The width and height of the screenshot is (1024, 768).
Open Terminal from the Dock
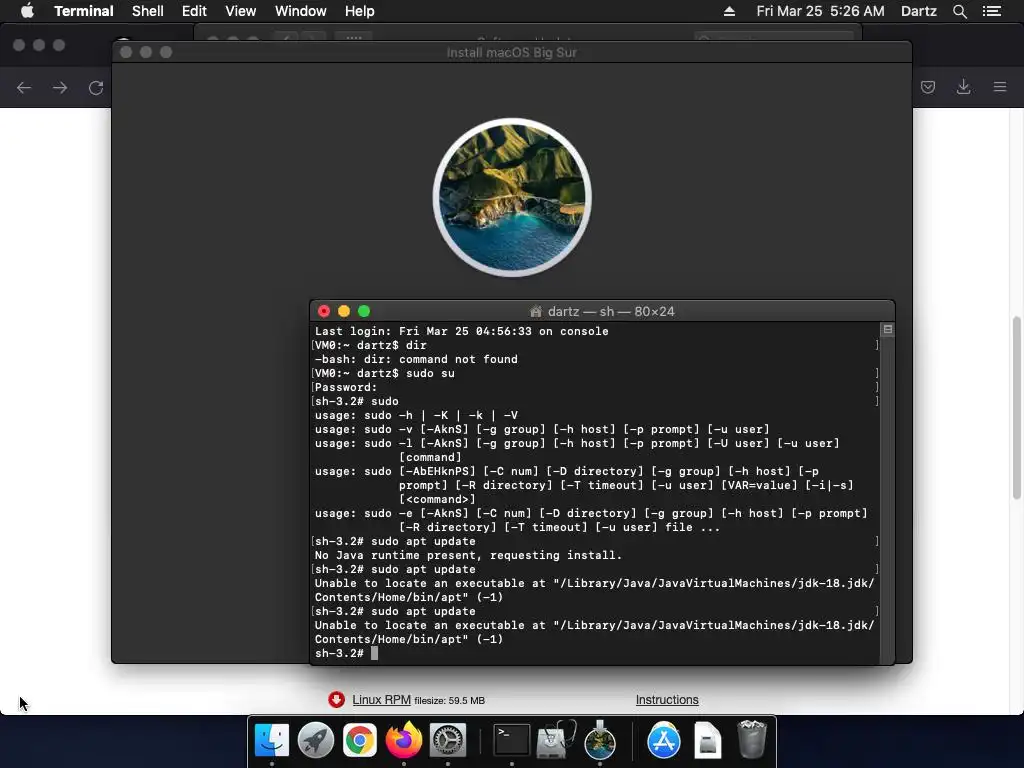[x=511, y=741]
